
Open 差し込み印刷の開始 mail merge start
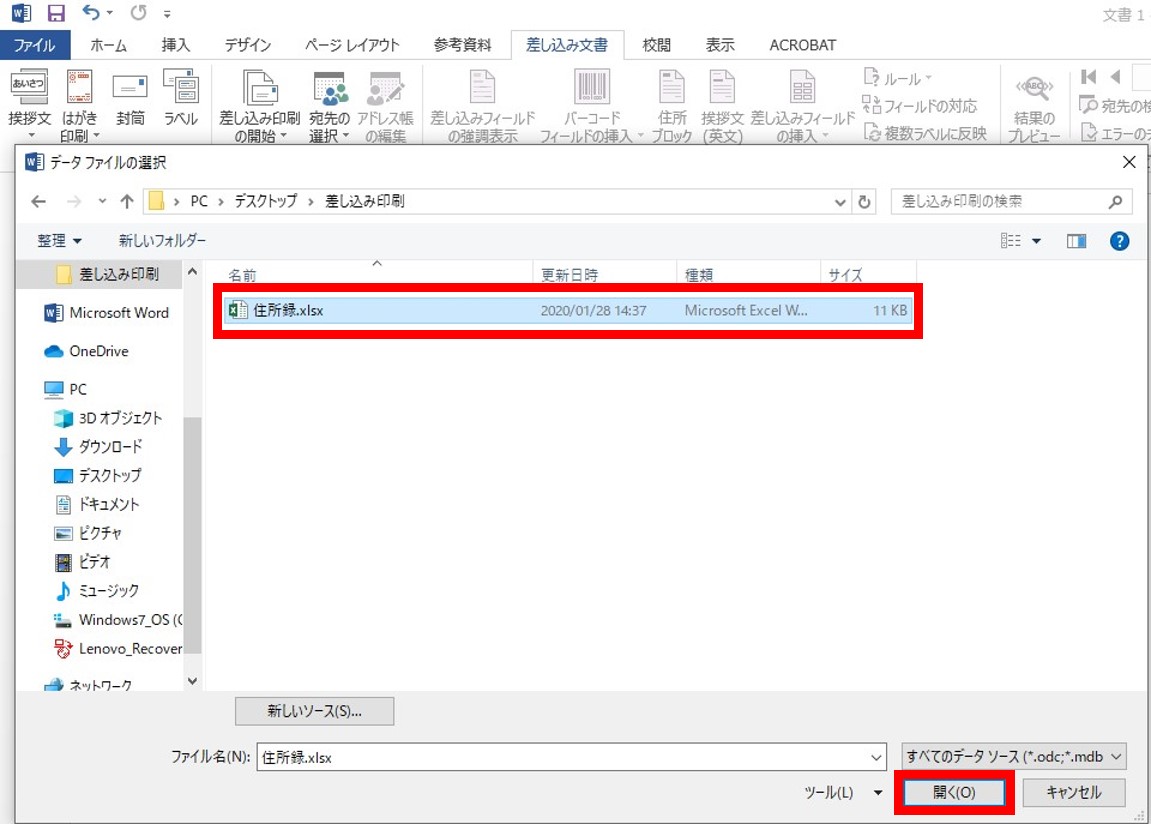[x=260, y=106]
